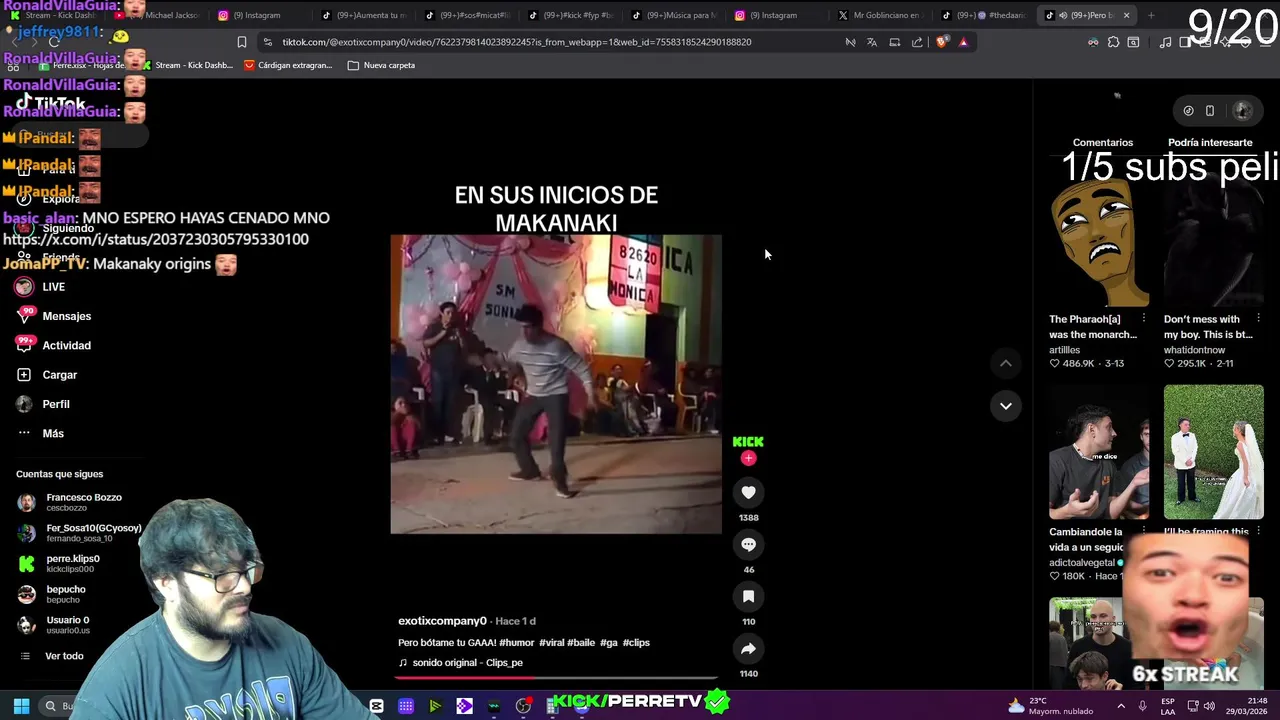Open a new browser tab
Image resolution: width=1280 pixels, height=720 pixels.
(1151, 15)
